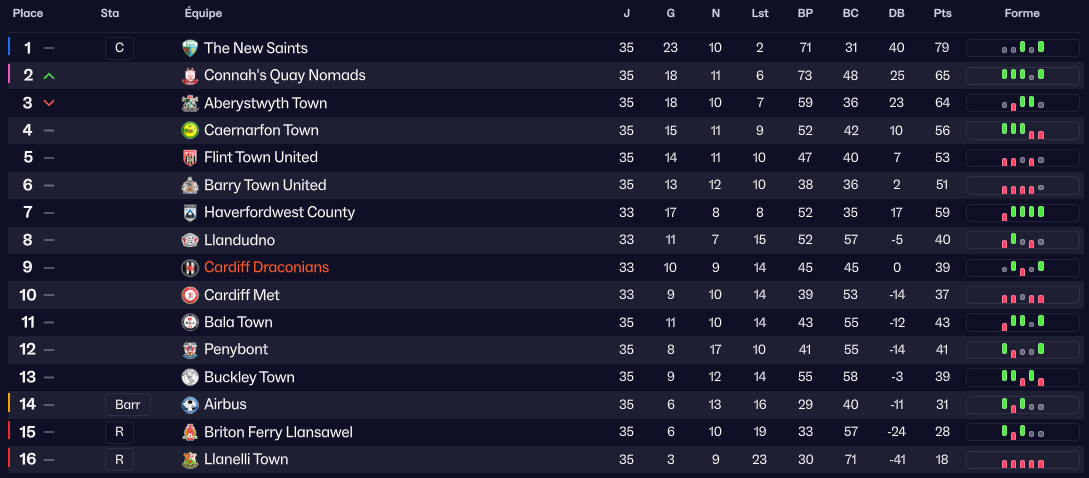Open Aberystwyth Town team link
The height and width of the screenshot is (478, 1089).
tap(265, 103)
